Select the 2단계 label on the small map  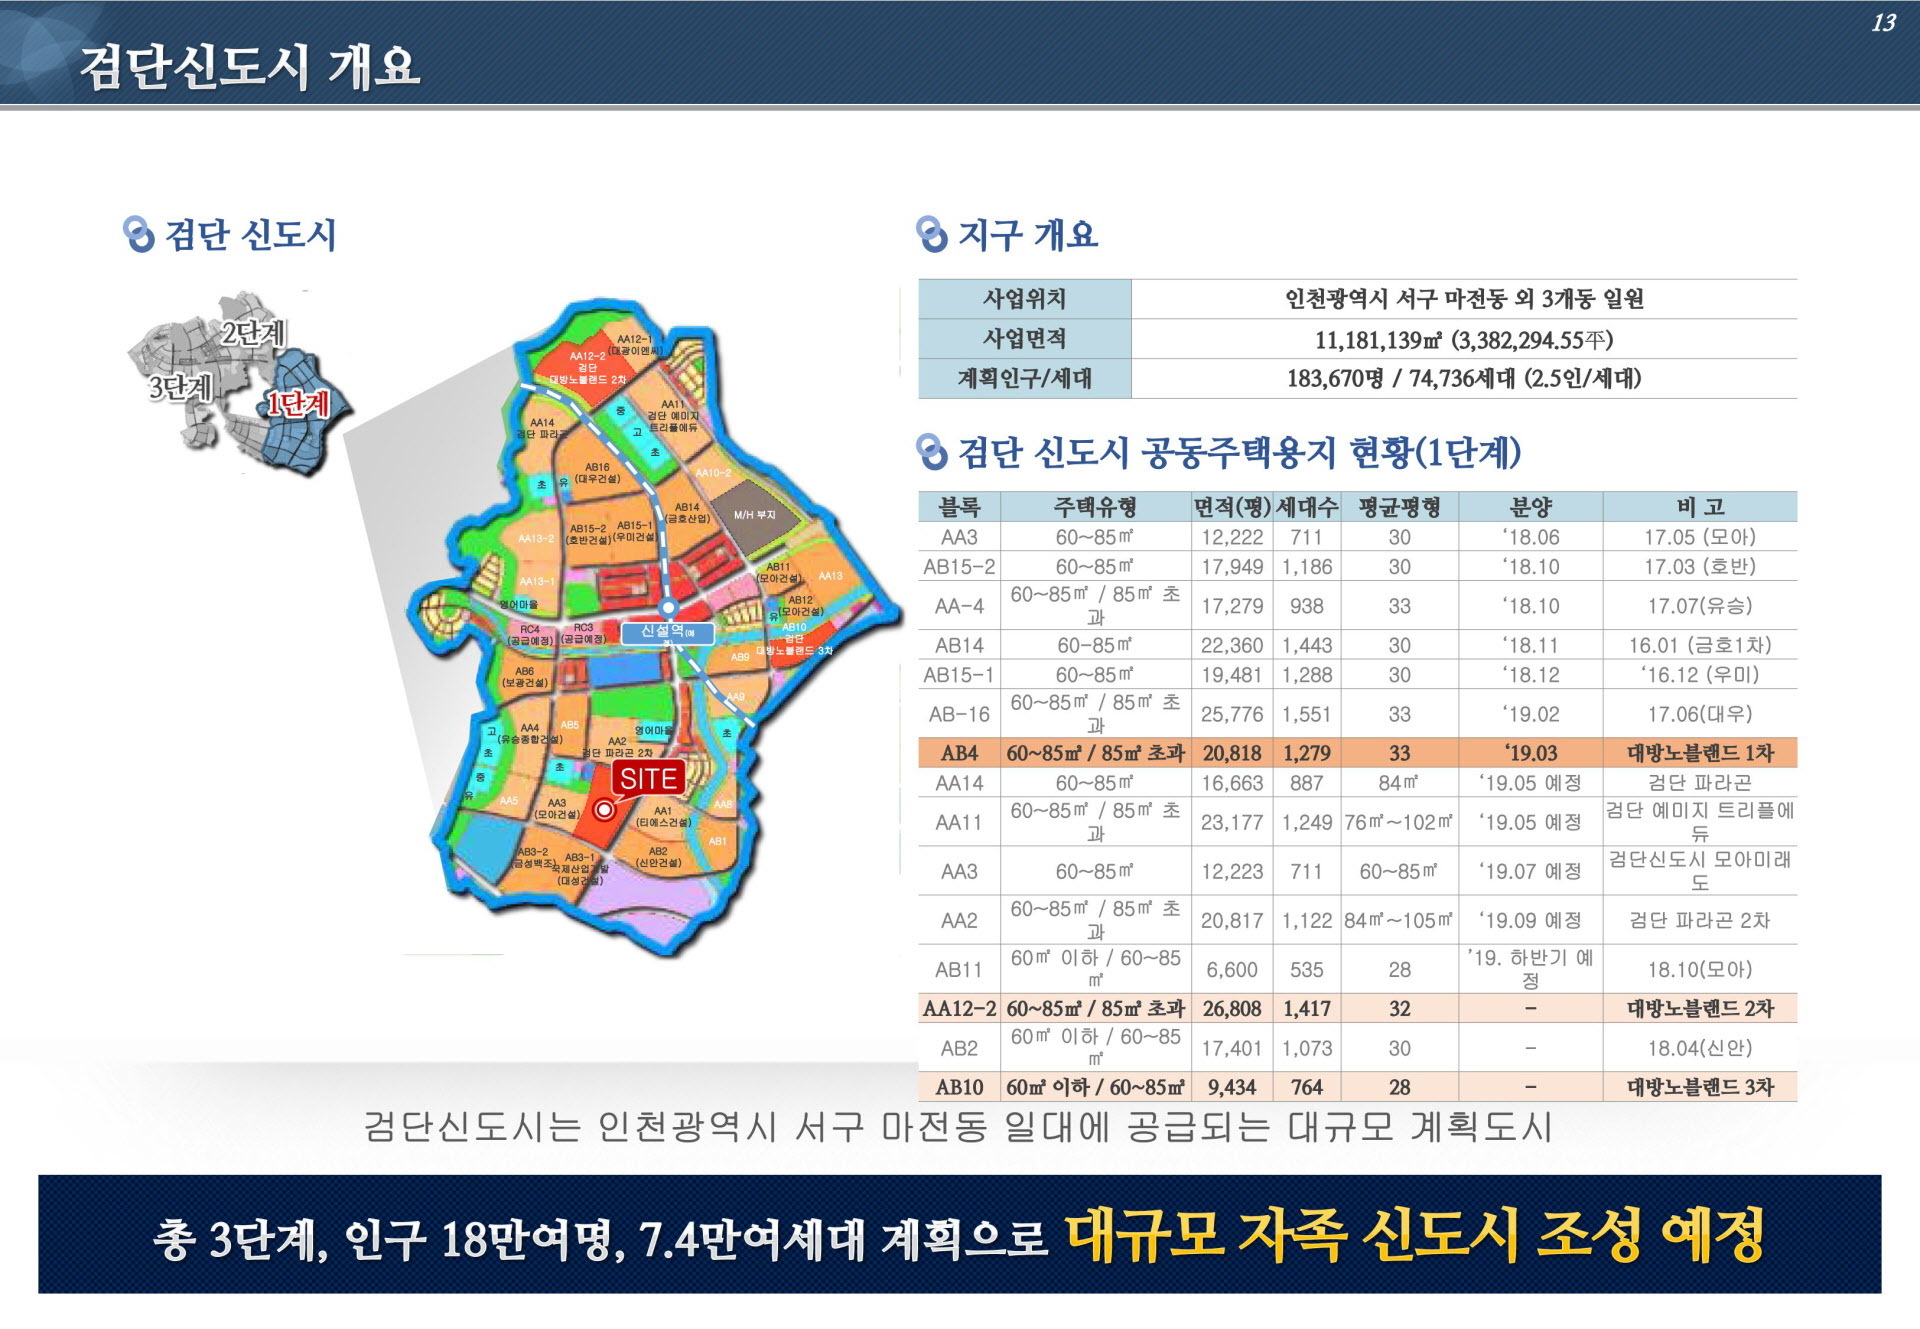253,332
